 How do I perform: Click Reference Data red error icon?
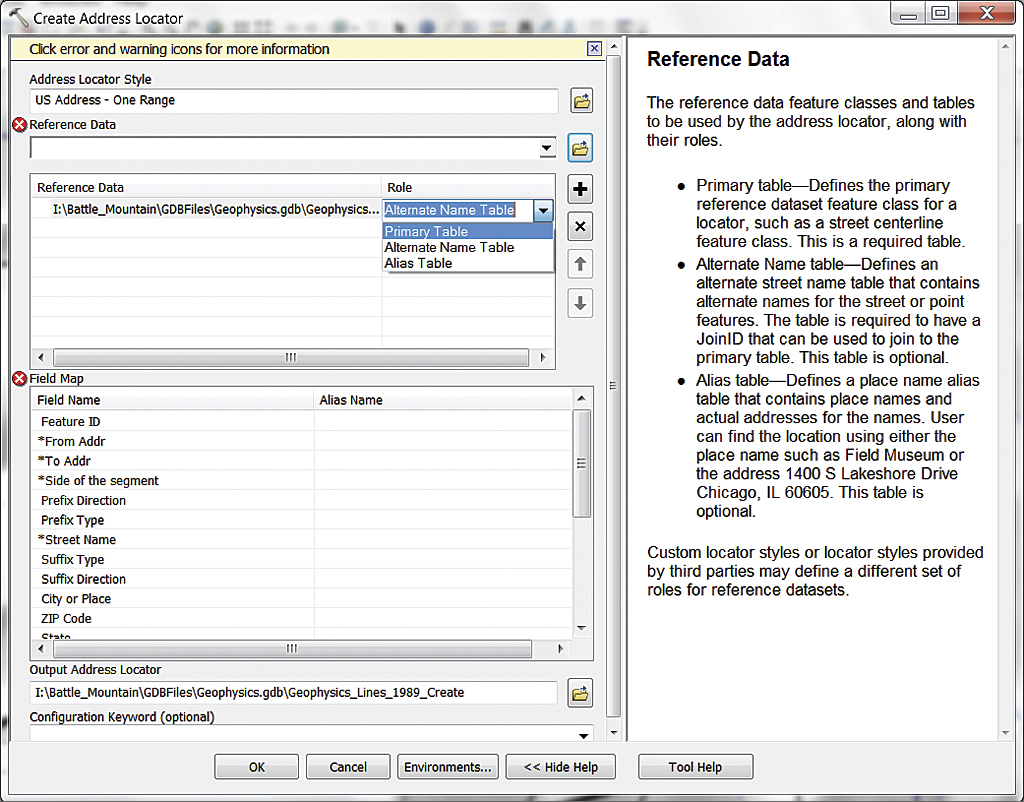pyautogui.click(x=20, y=125)
